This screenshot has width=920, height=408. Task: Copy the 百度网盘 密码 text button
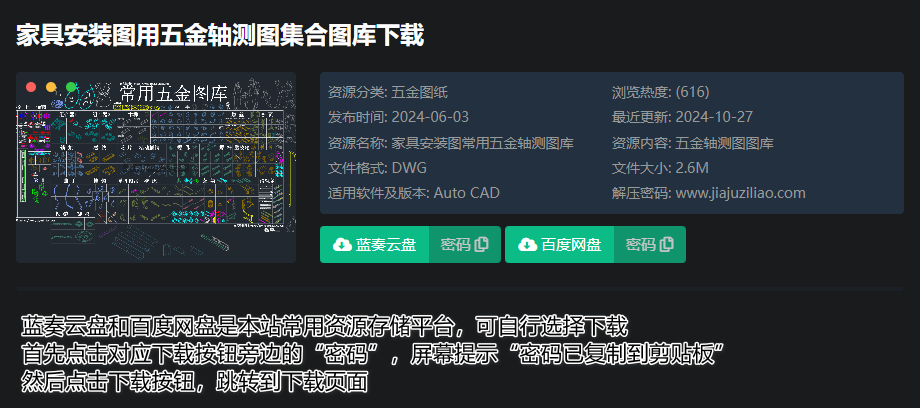point(641,245)
